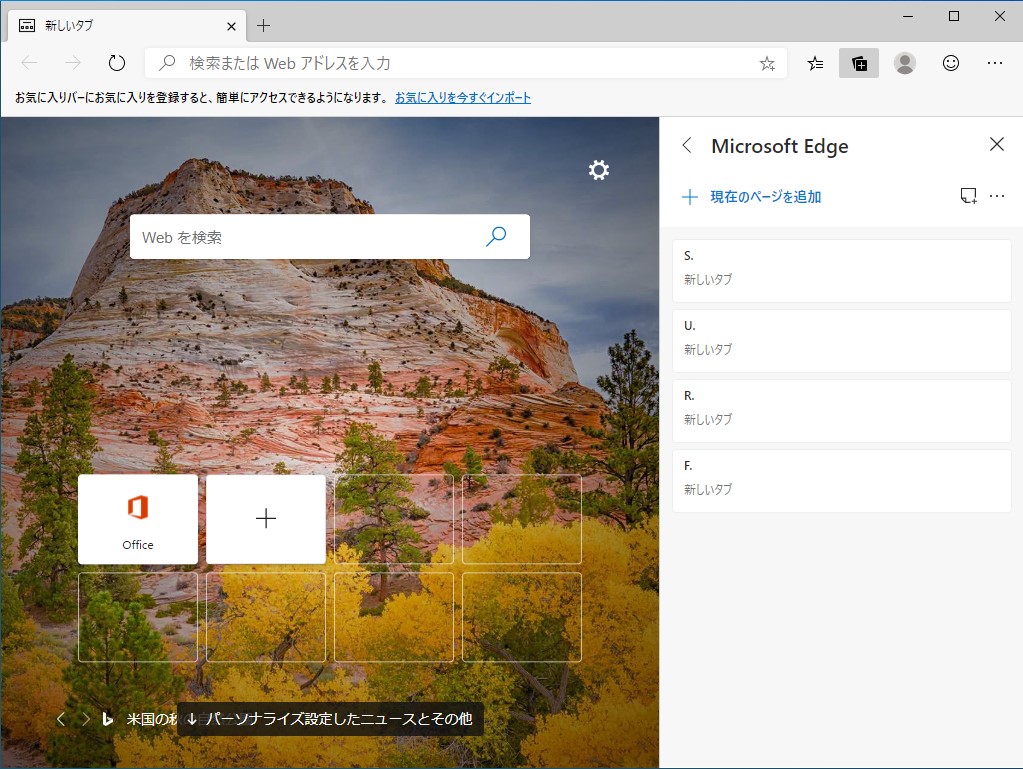Click inside the Web を検索 search box

(300, 237)
